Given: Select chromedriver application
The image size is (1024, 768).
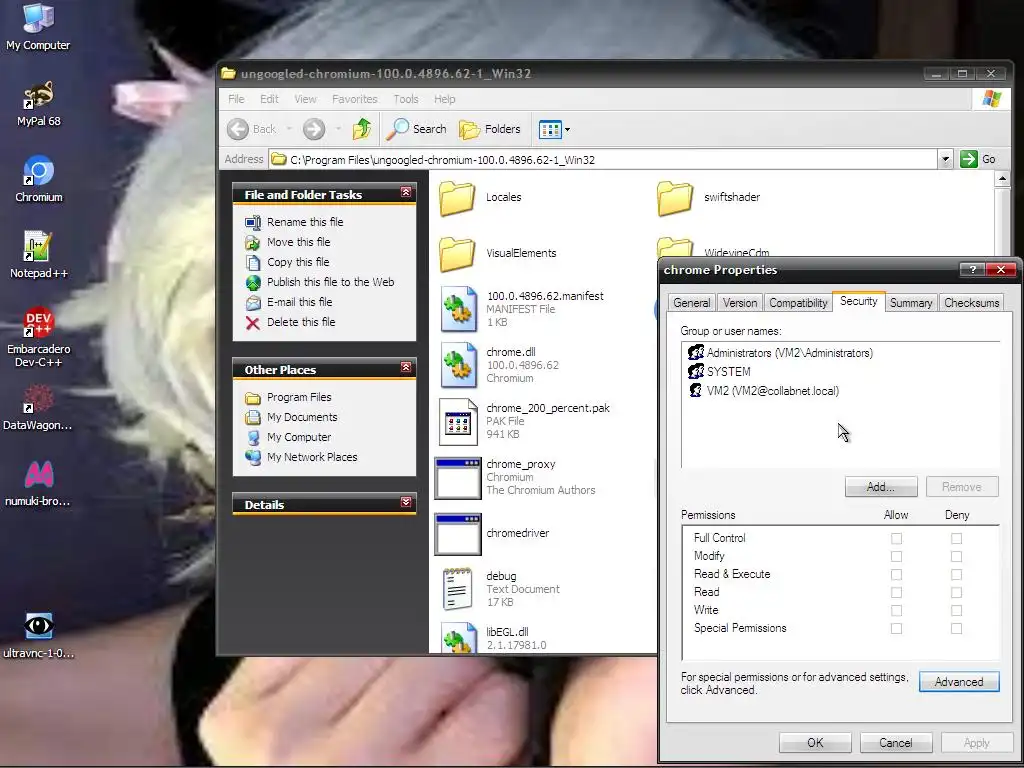Looking at the screenshot, I should tap(492, 534).
